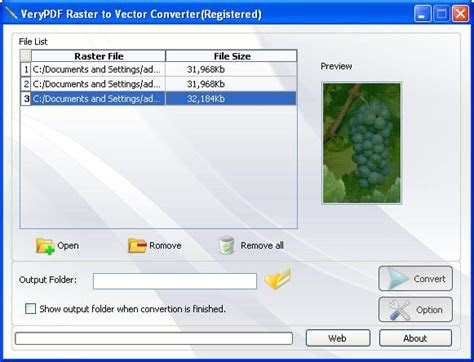Click the Raster File column header

98,56
